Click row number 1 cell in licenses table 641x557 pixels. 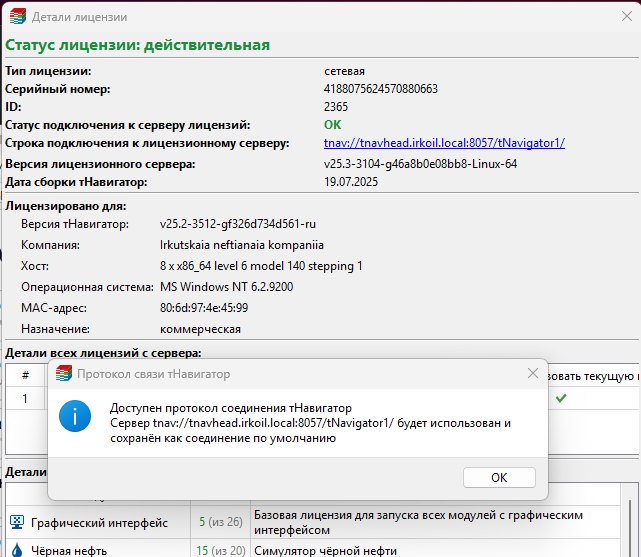[x=25, y=398]
